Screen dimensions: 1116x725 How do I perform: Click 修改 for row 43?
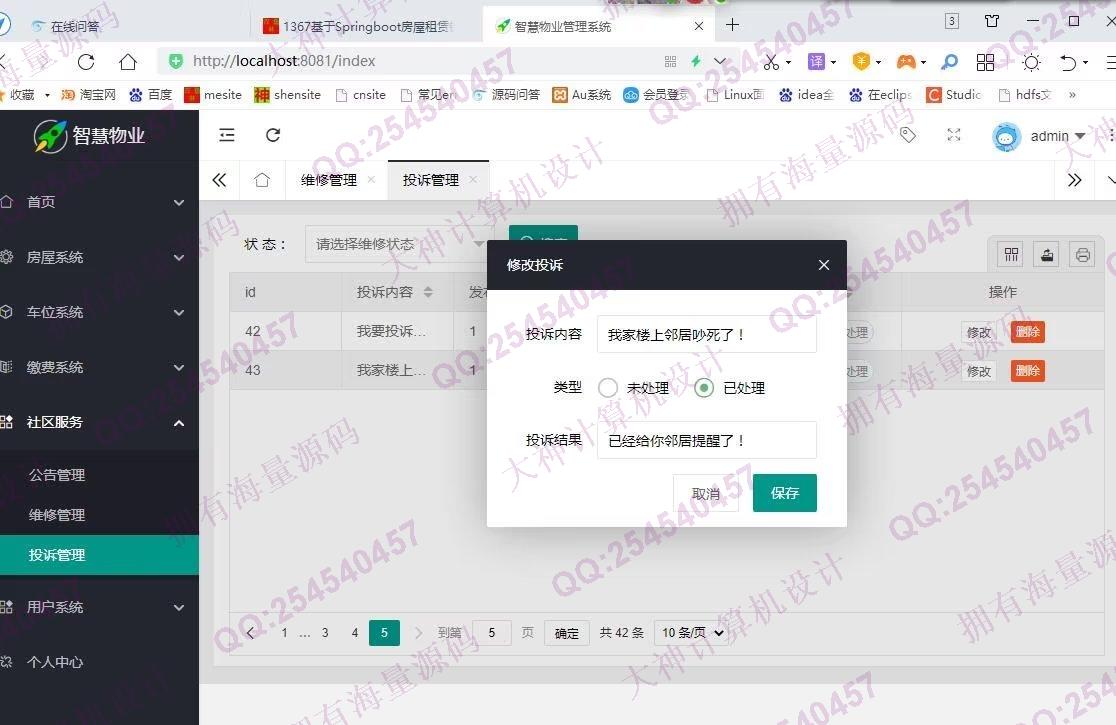coord(979,371)
